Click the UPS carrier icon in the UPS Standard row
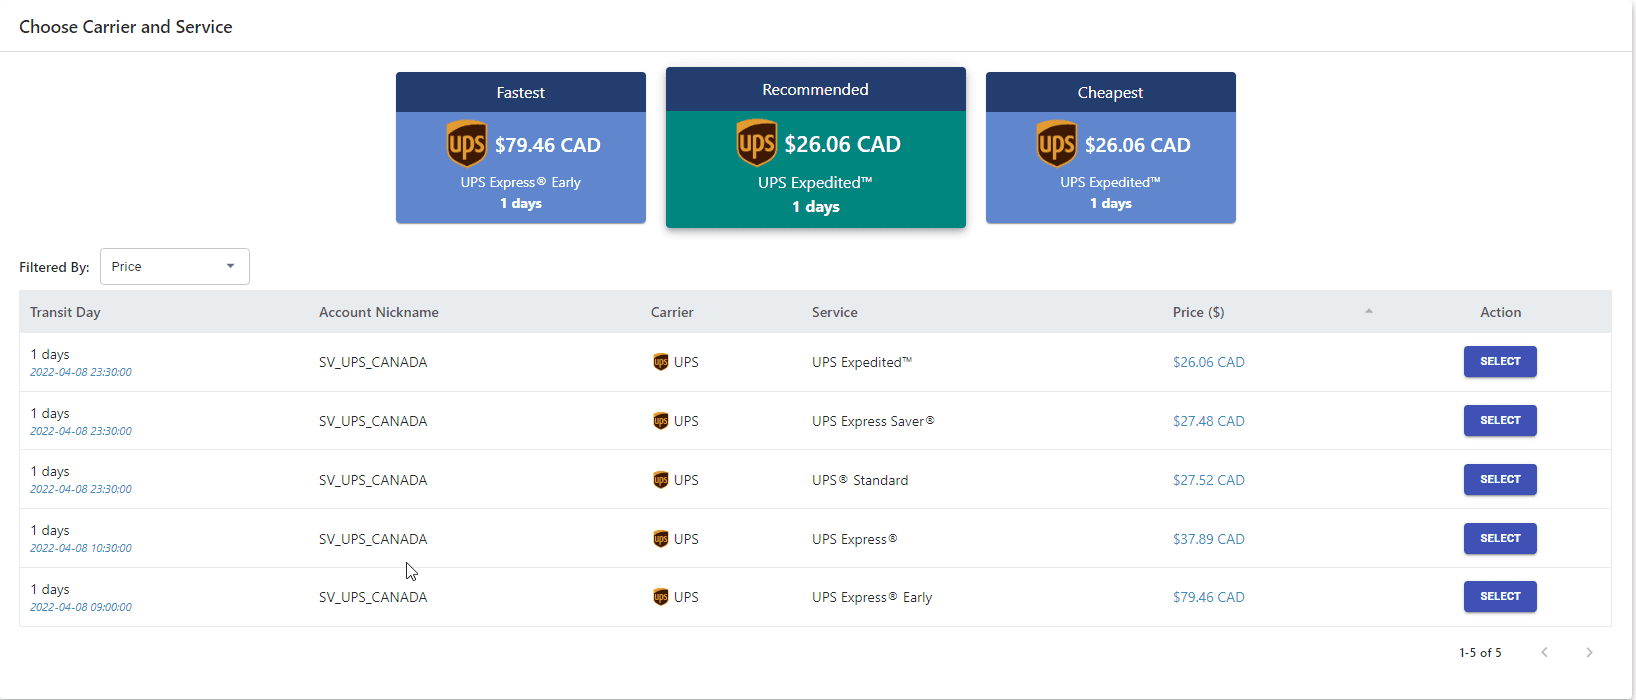1636x700 pixels. (660, 480)
